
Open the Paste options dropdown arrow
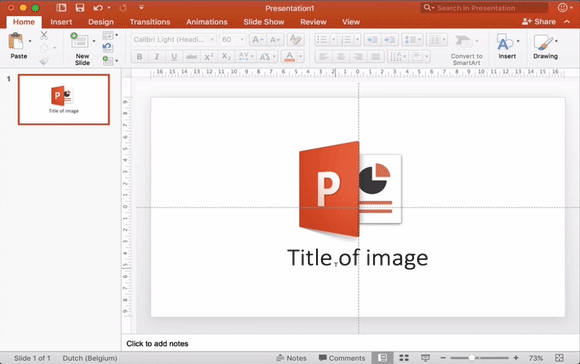coord(30,41)
